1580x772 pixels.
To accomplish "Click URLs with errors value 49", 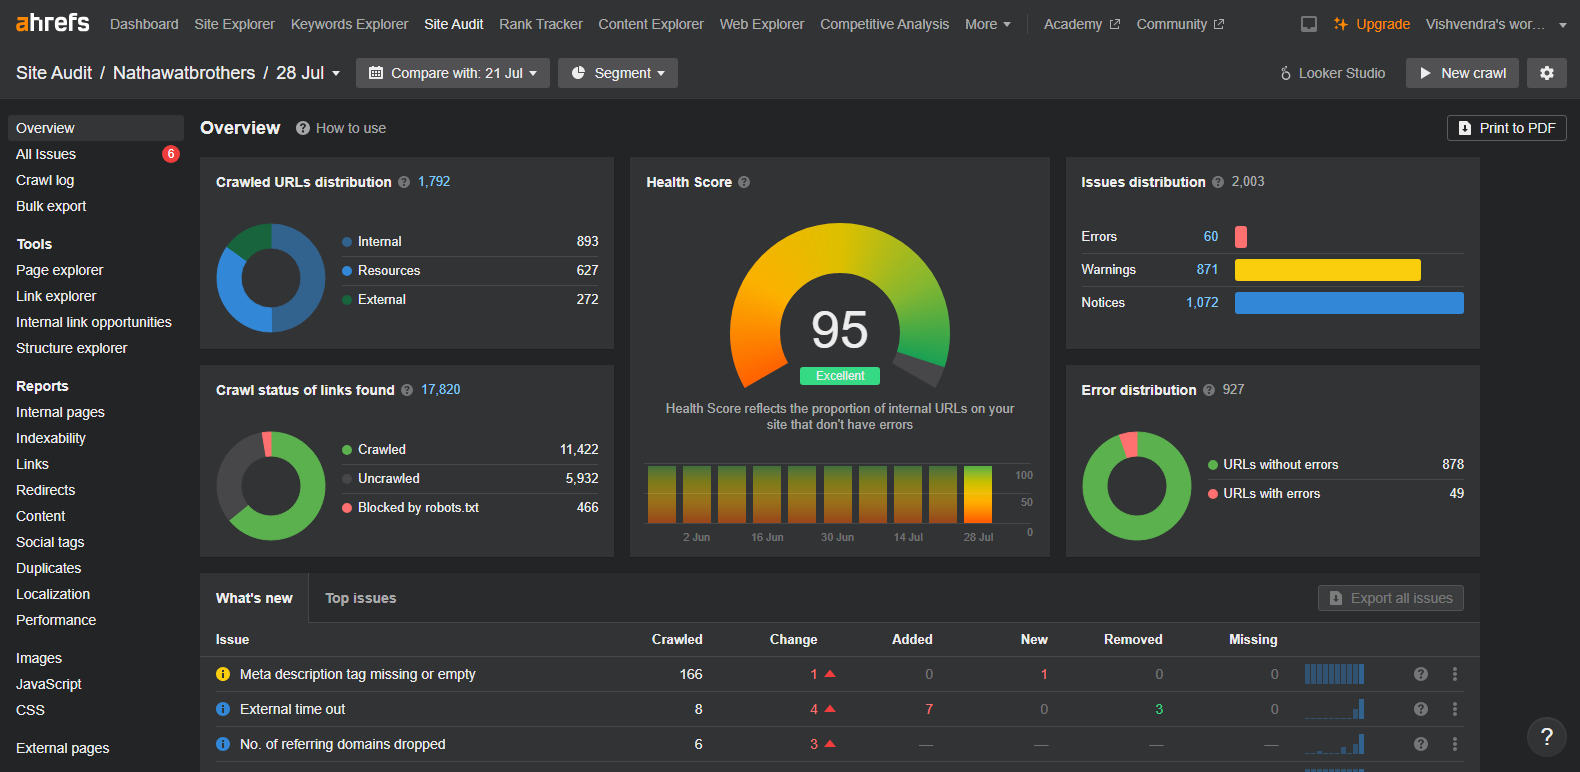I will click(1456, 494).
